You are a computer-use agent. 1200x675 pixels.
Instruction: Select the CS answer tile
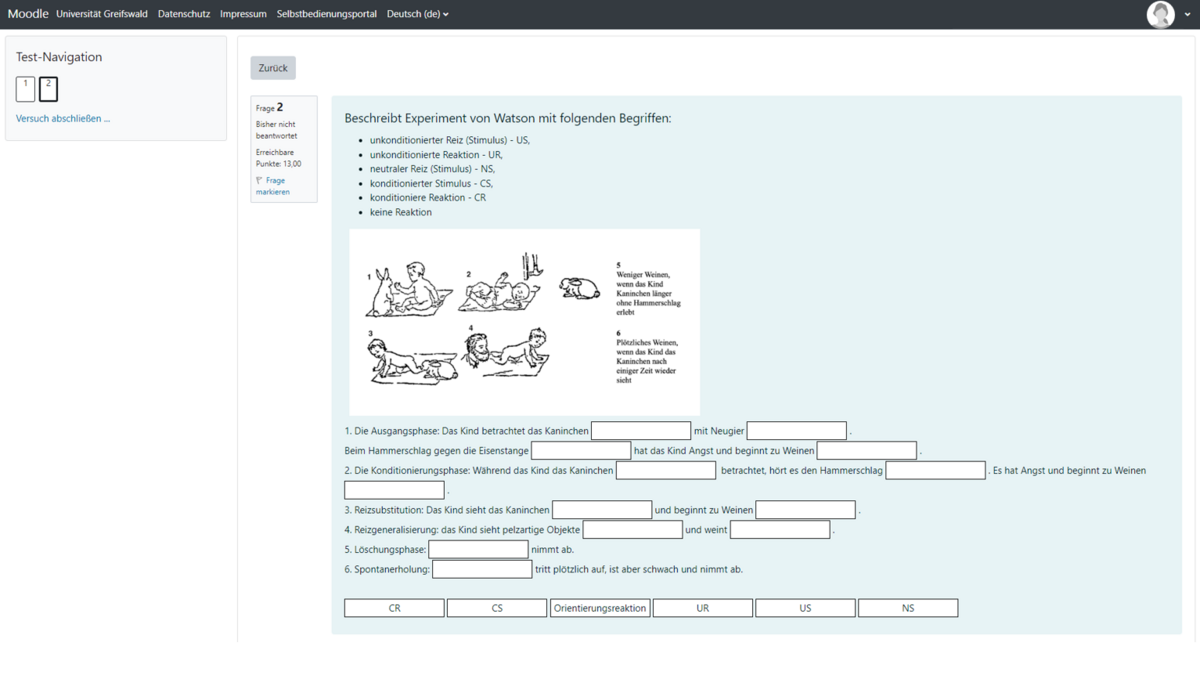497,608
